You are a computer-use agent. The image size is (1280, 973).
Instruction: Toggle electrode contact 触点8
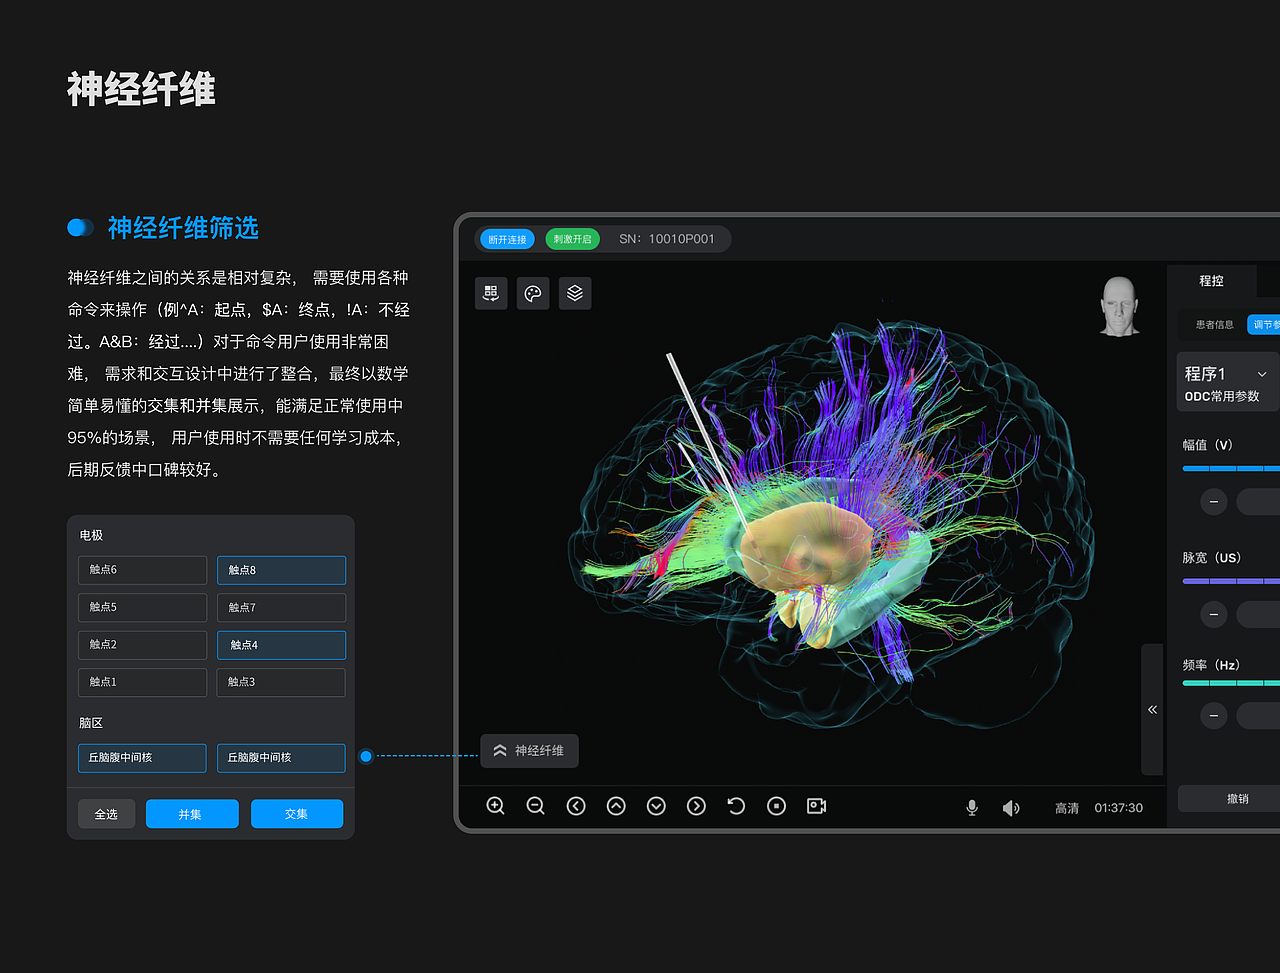pyautogui.click(x=282, y=570)
